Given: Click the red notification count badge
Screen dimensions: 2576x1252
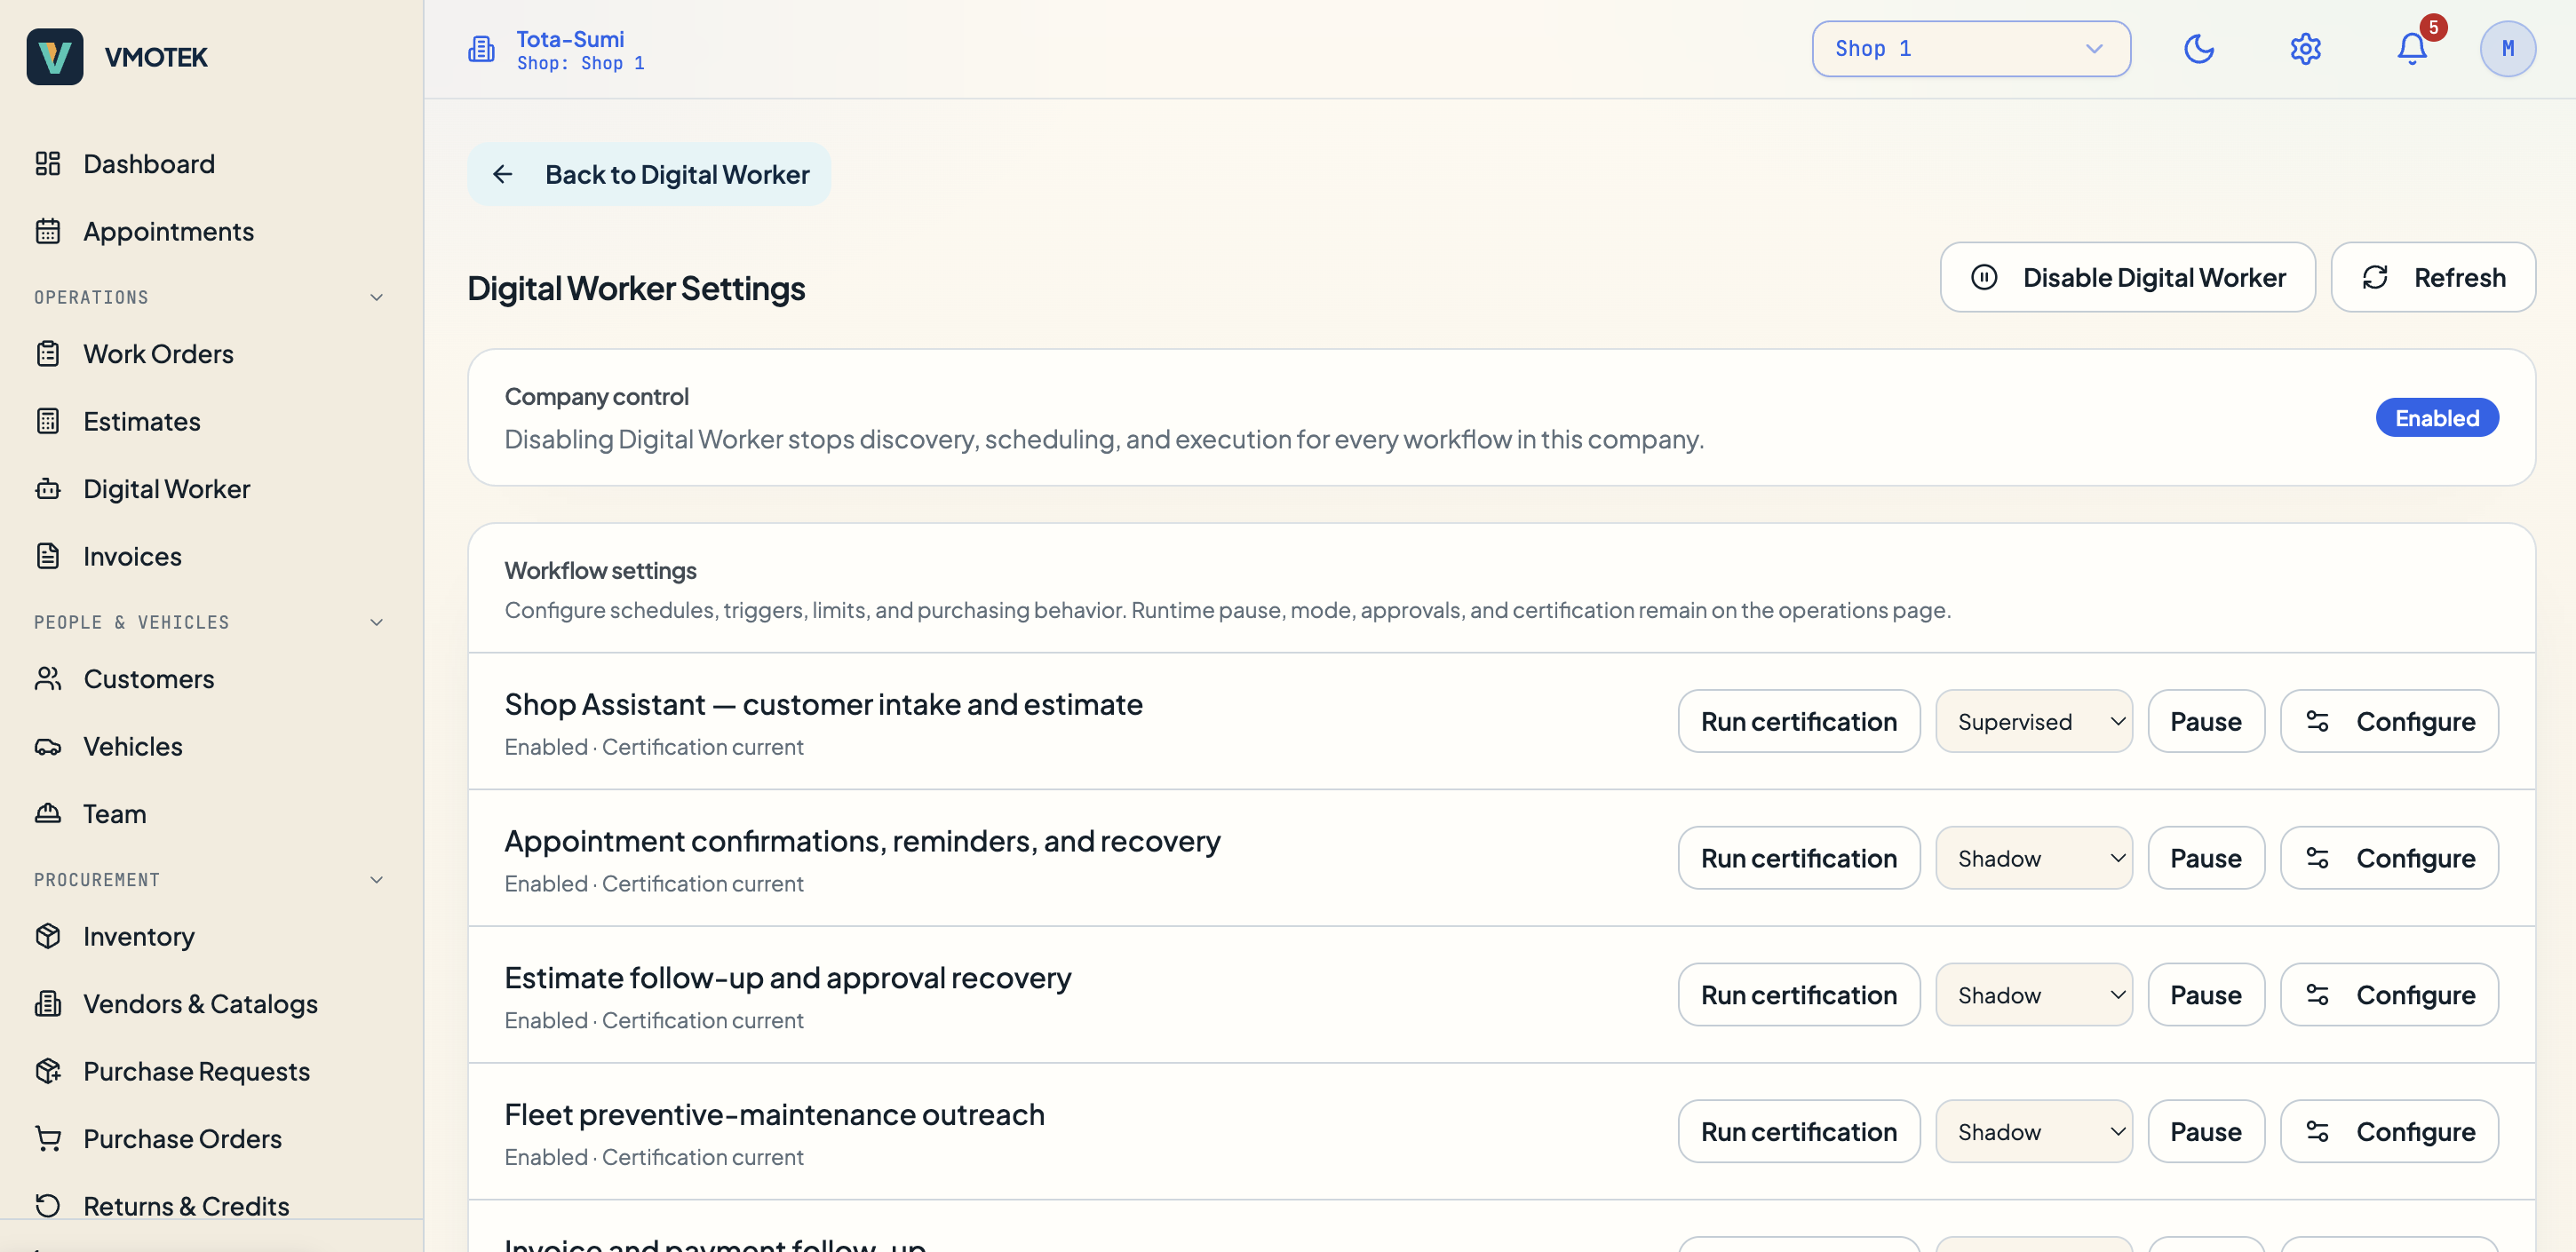Looking at the screenshot, I should (2433, 27).
